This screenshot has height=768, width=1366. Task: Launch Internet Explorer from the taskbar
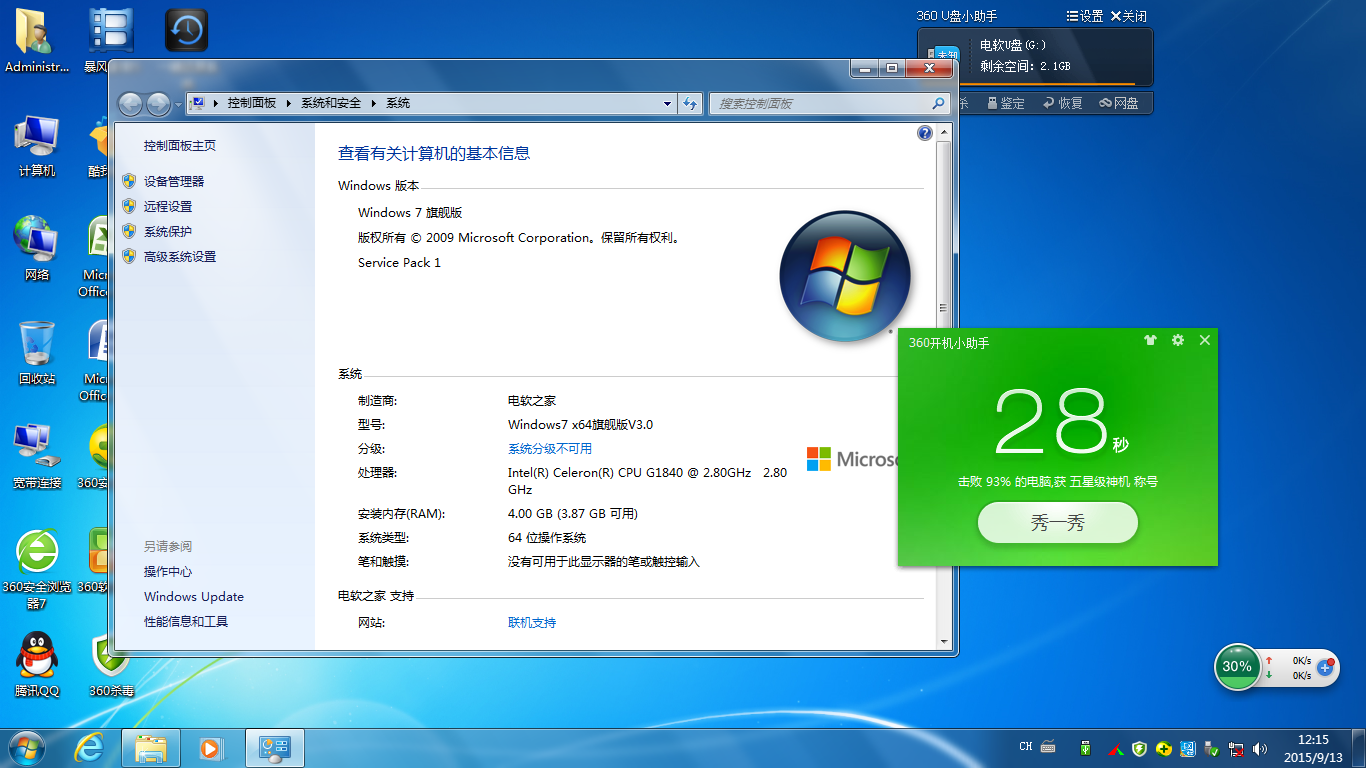pos(90,748)
